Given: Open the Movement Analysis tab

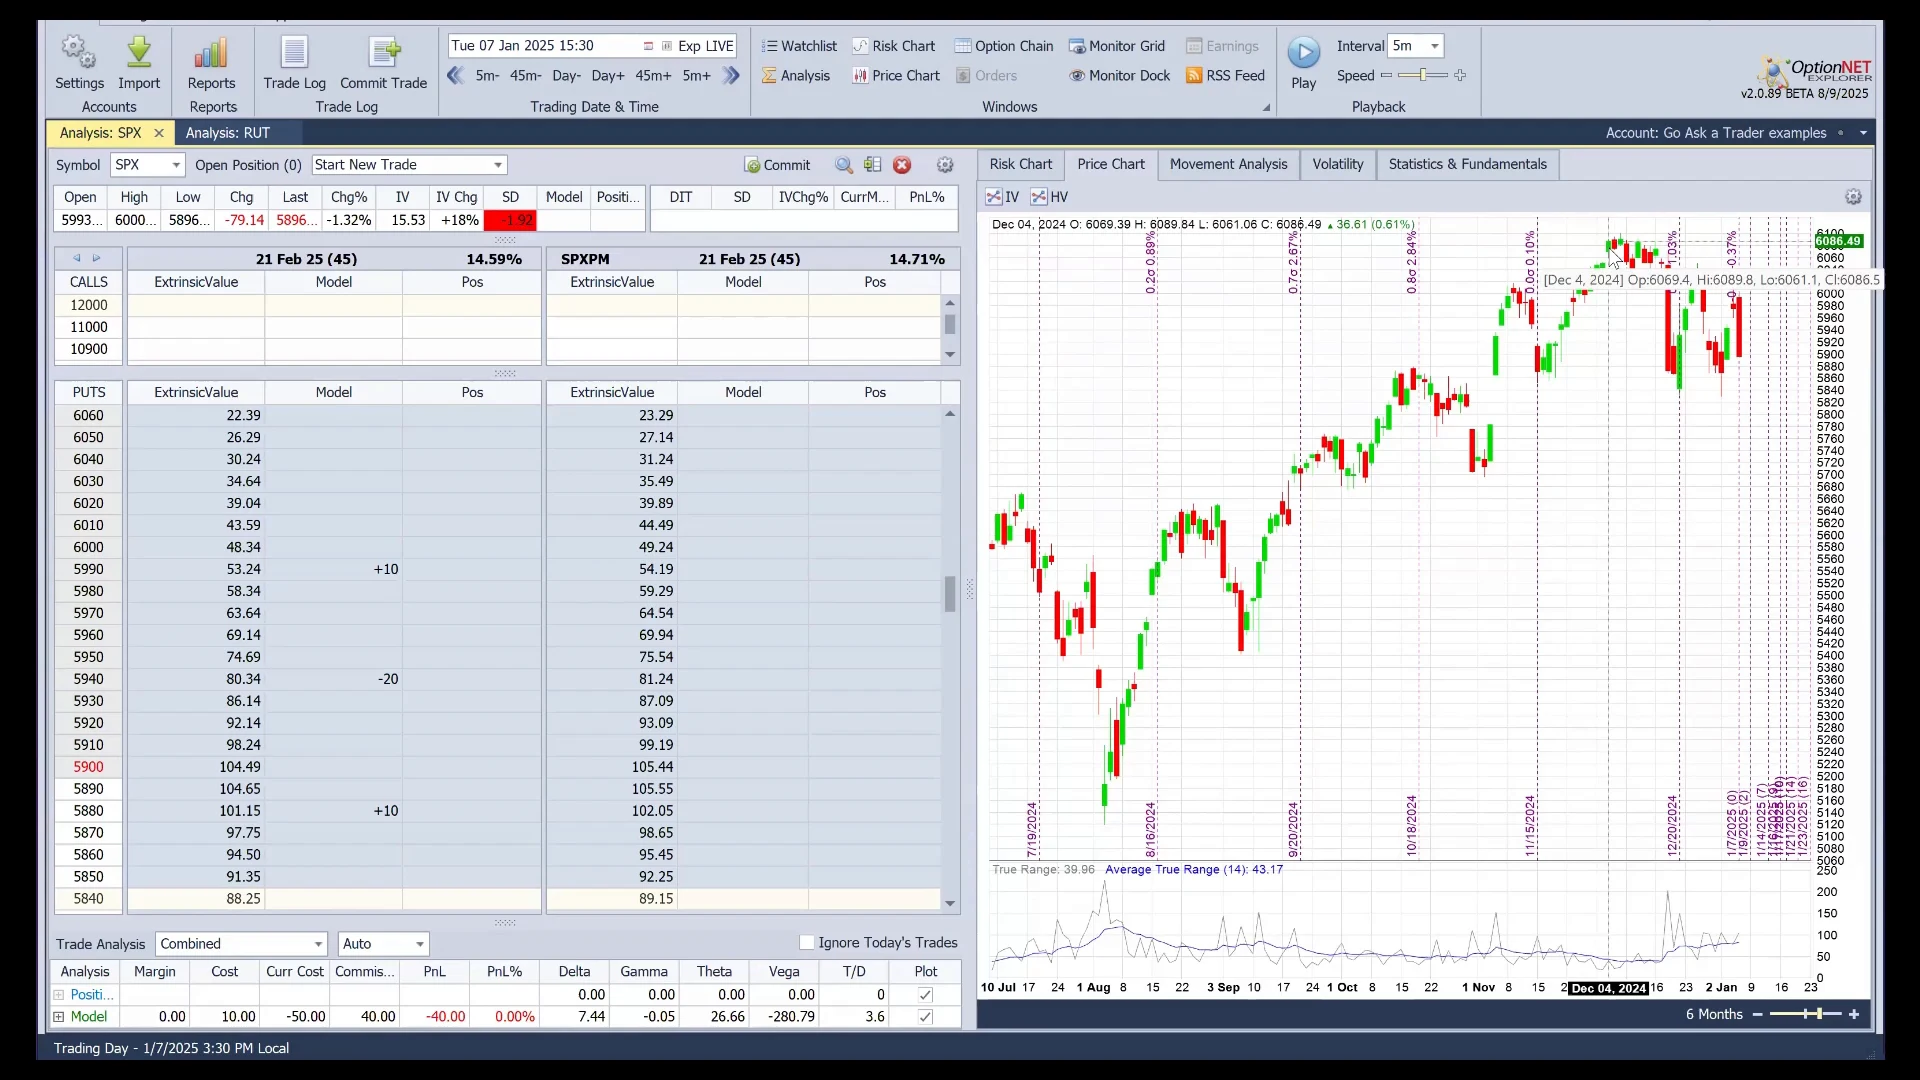Looking at the screenshot, I should 1228,164.
